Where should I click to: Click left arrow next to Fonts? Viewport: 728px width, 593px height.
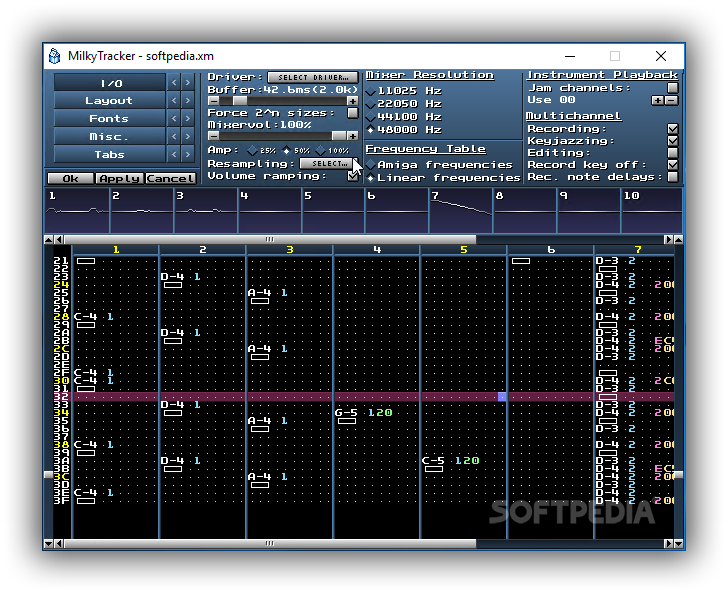coord(174,118)
